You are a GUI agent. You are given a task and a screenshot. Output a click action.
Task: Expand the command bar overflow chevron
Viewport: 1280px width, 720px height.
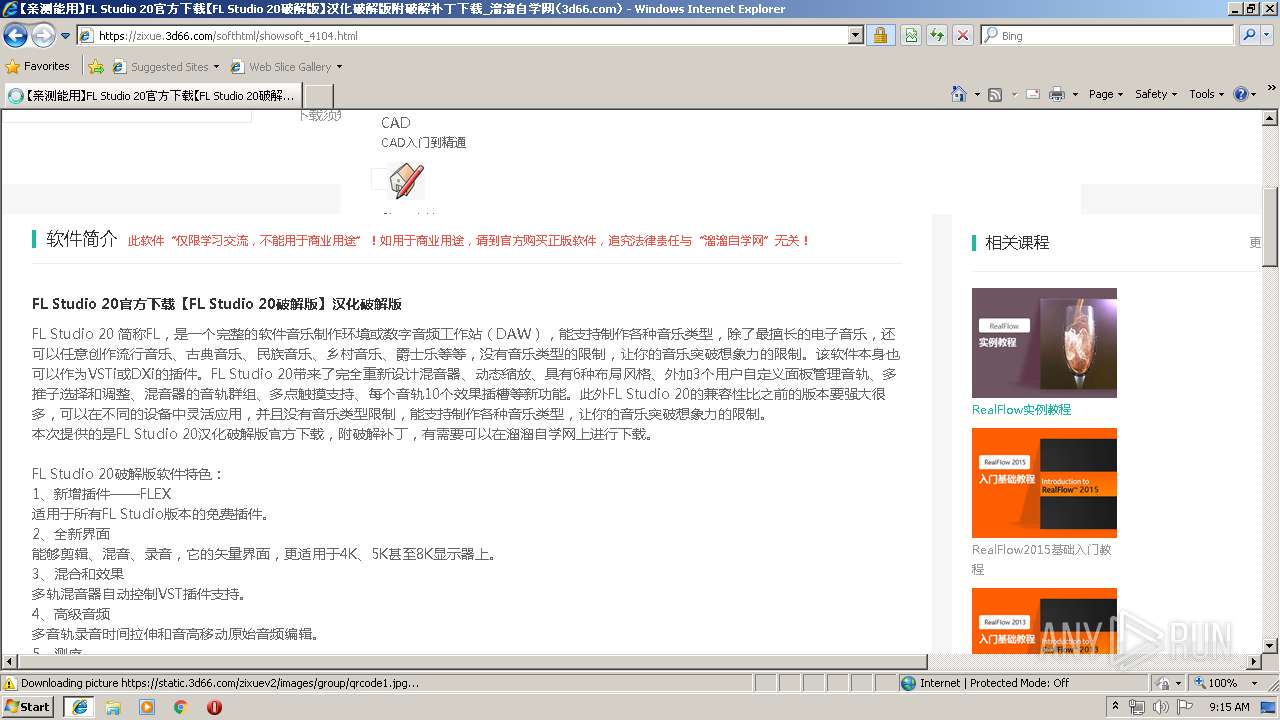(1272, 90)
